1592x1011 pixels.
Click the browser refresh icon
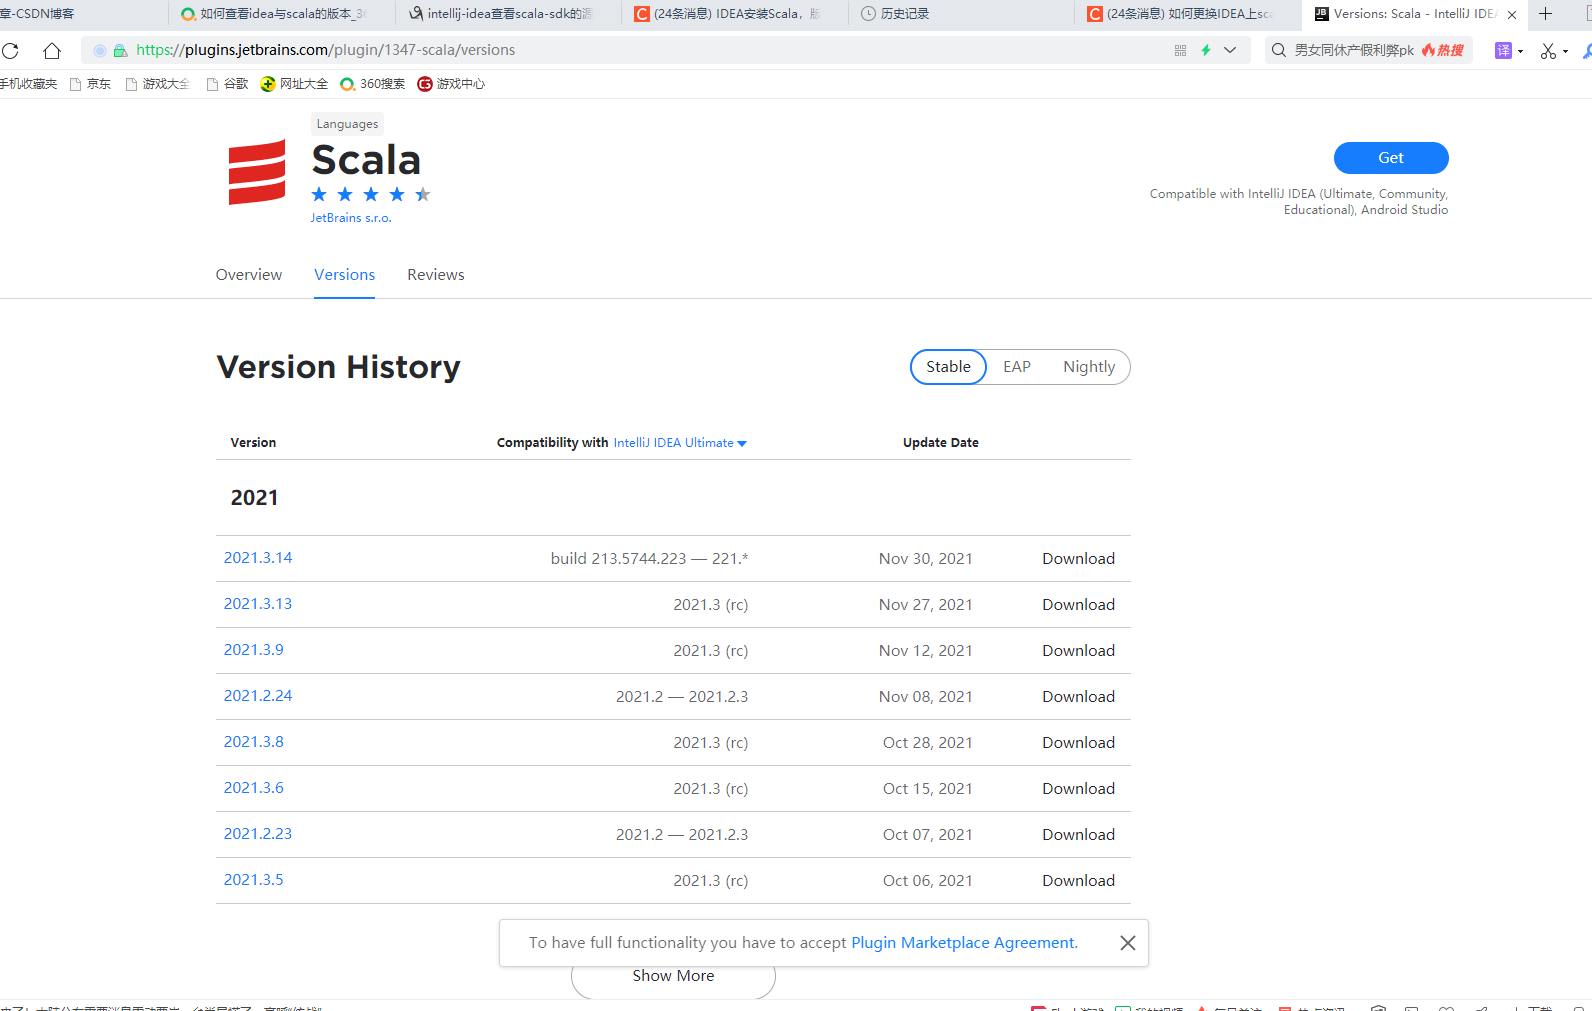click(x=10, y=50)
